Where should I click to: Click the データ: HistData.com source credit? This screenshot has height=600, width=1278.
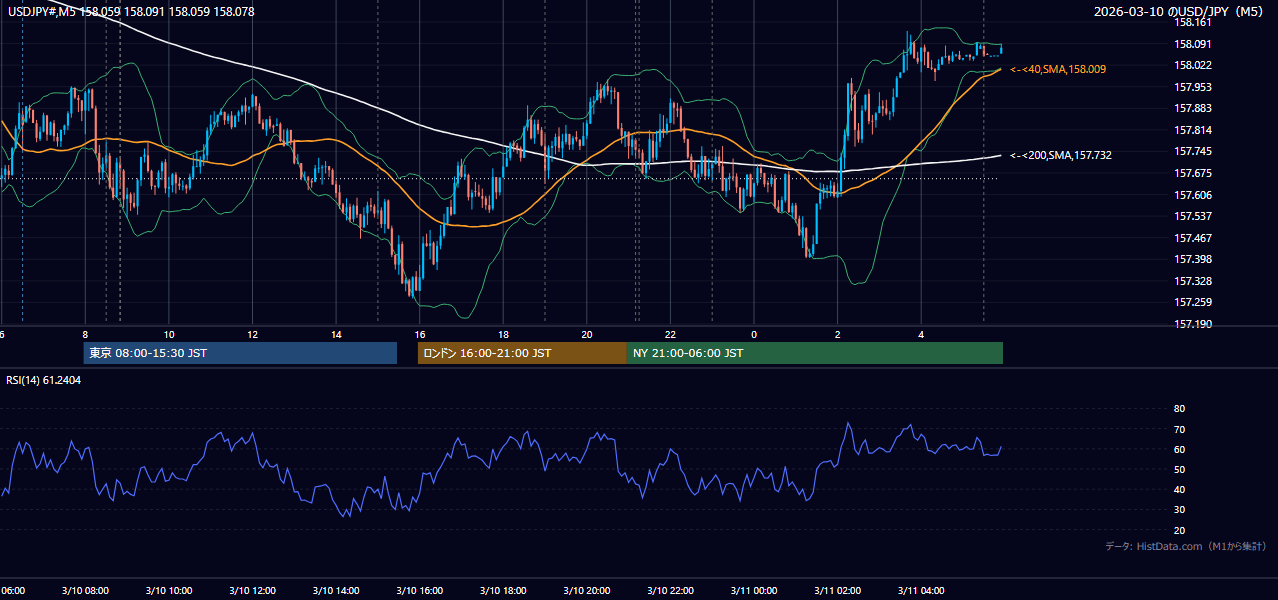pyautogui.click(x=1185, y=546)
